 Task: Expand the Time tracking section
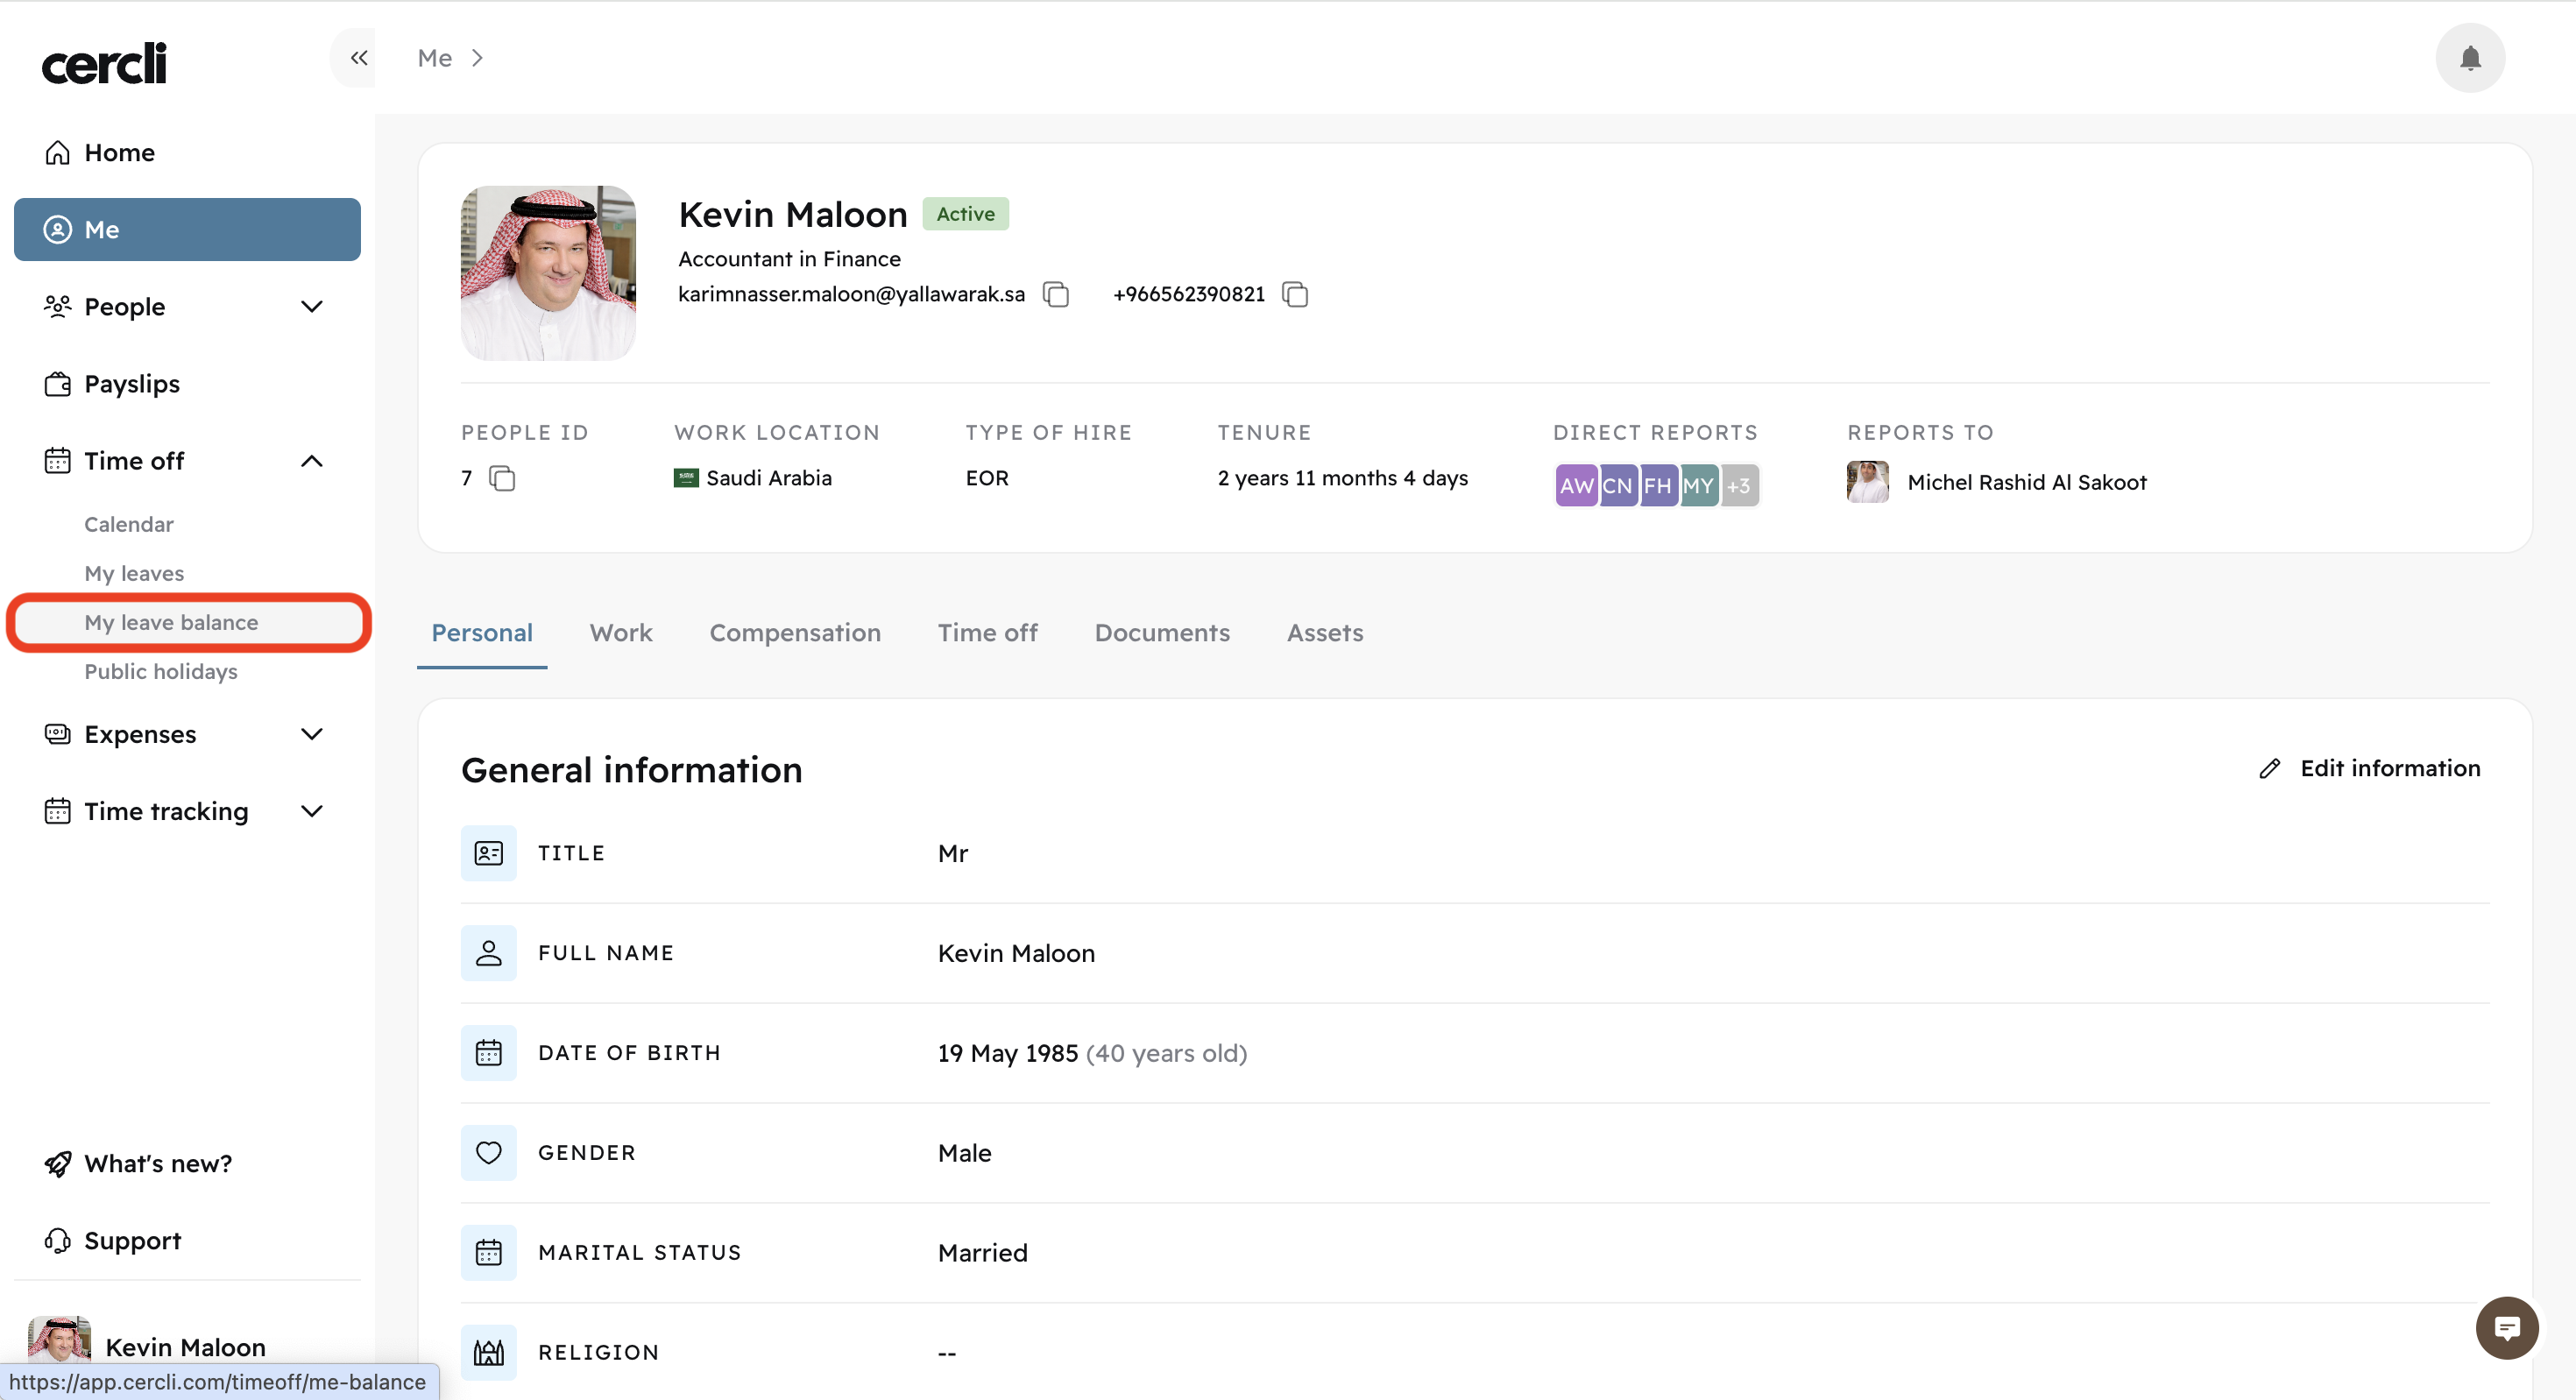[x=312, y=811]
